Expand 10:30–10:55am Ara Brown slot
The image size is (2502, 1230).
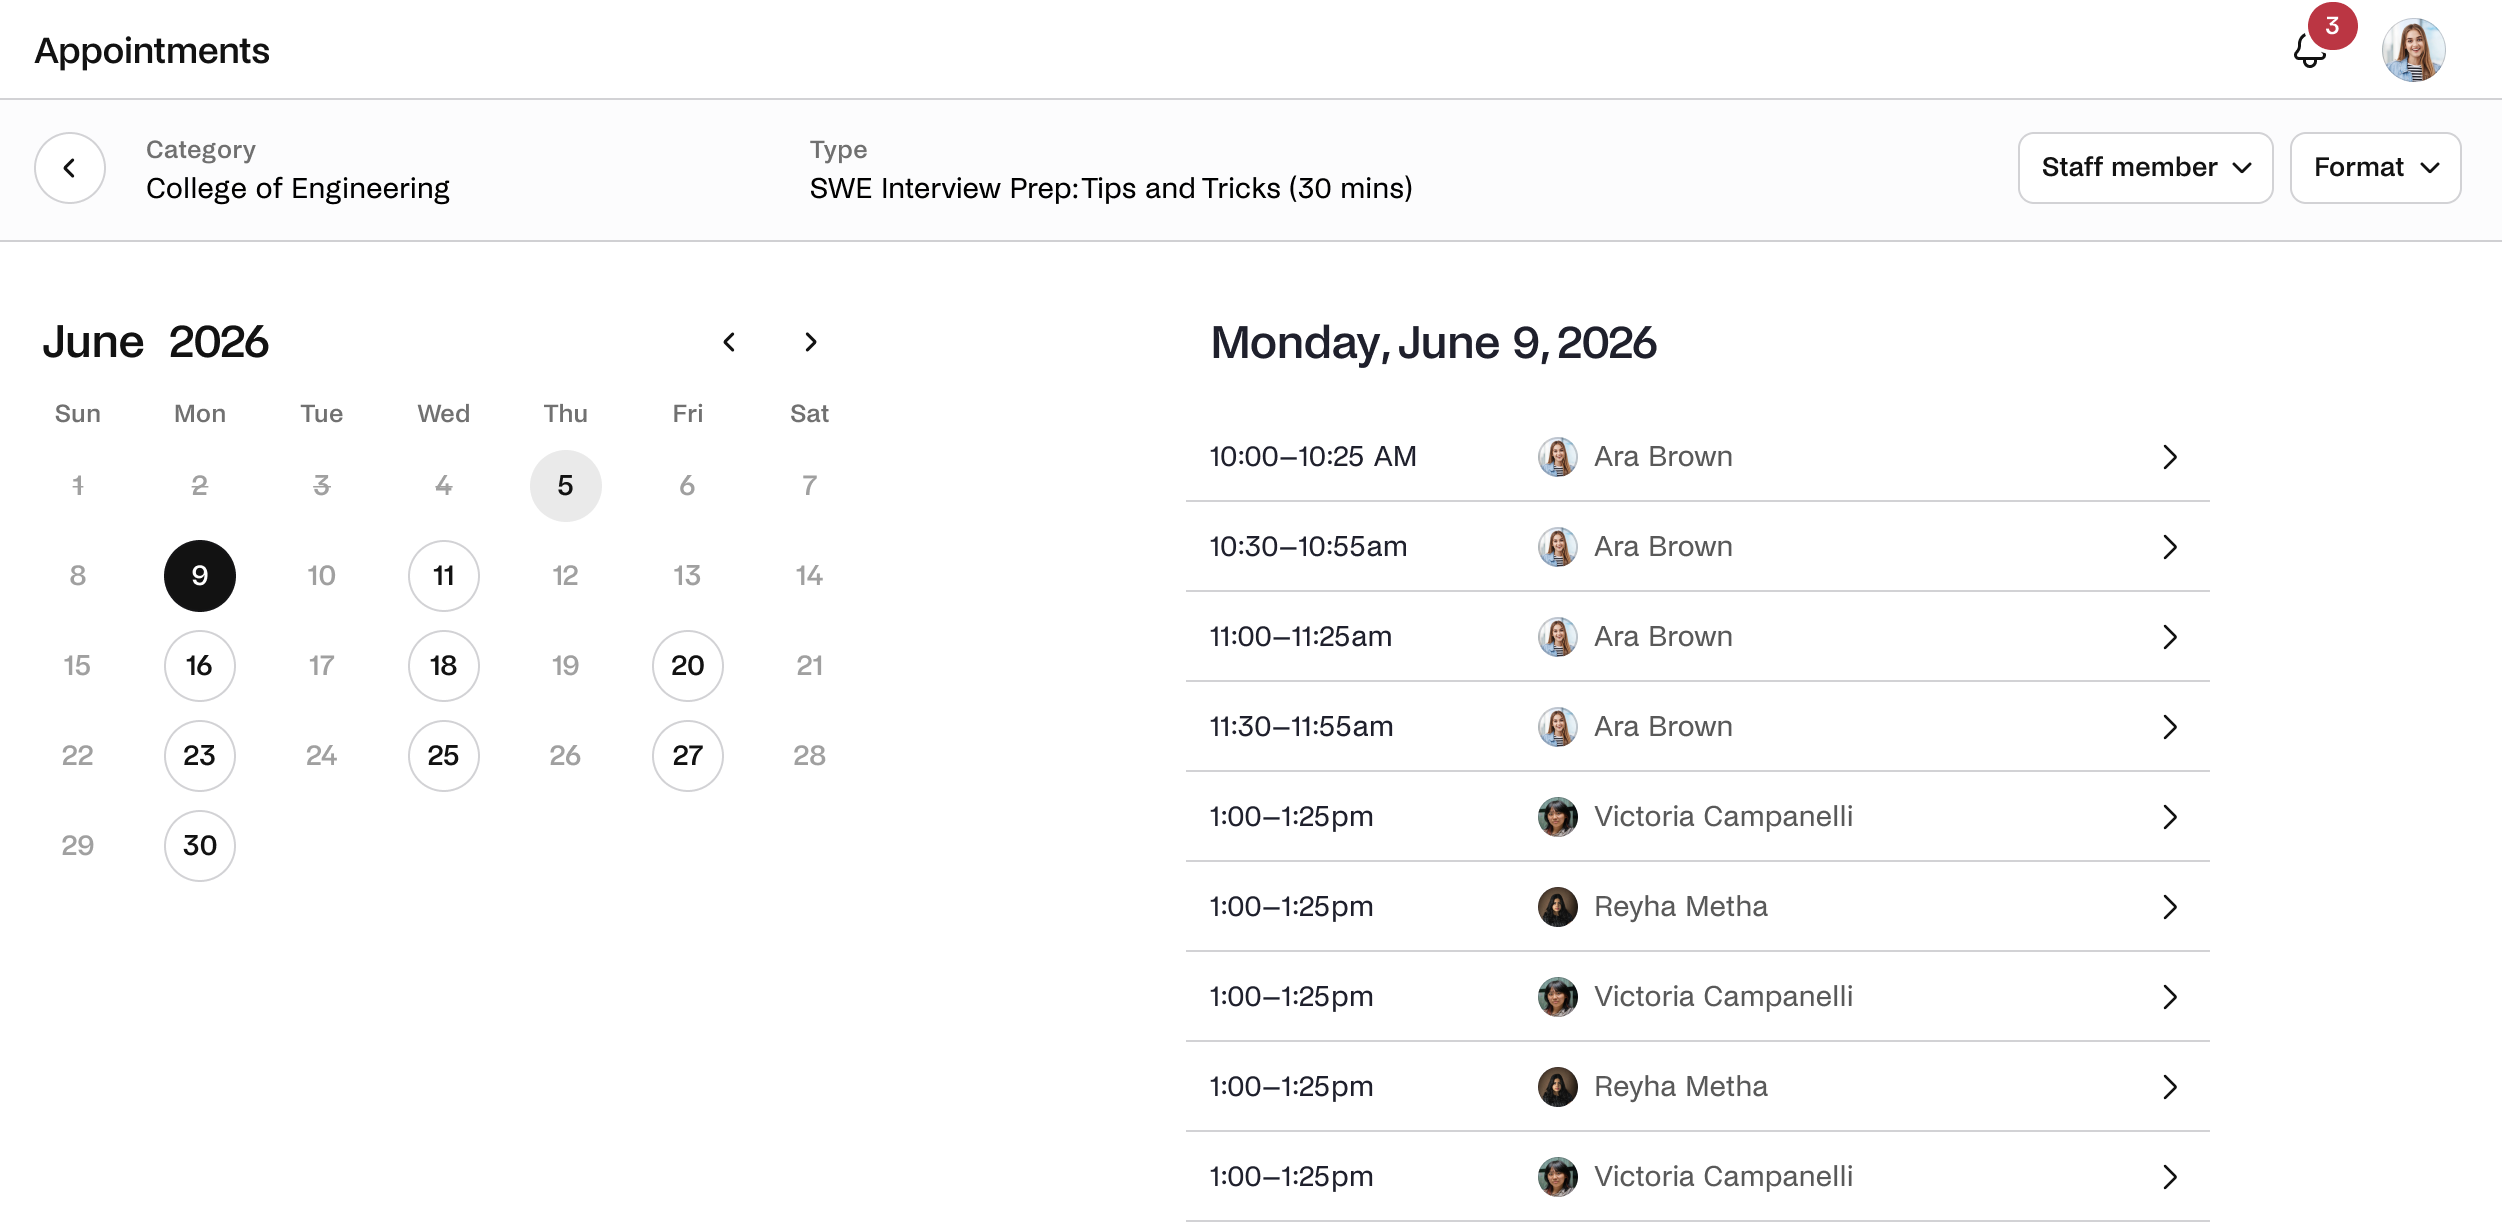click(x=1697, y=547)
